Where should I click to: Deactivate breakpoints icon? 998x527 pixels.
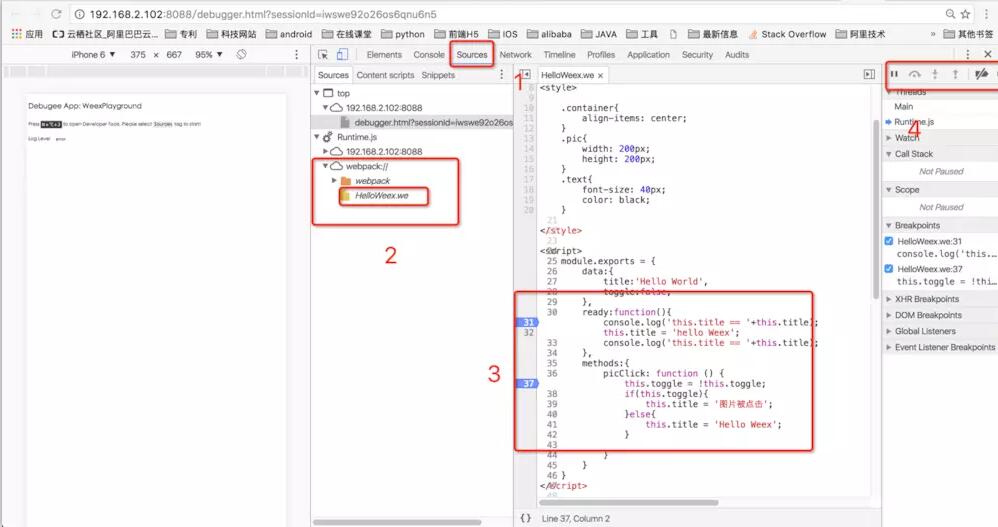pyautogui.click(x=981, y=74)
